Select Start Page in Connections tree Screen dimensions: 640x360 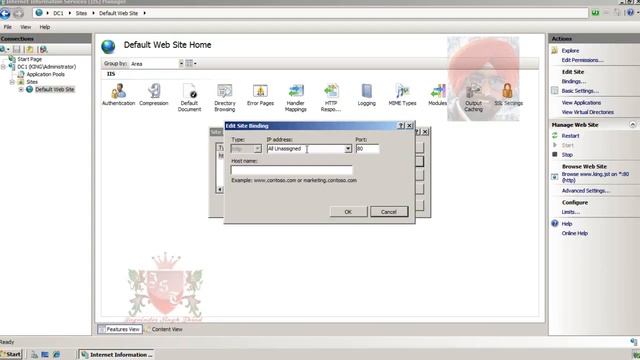[x=29, y=59]
